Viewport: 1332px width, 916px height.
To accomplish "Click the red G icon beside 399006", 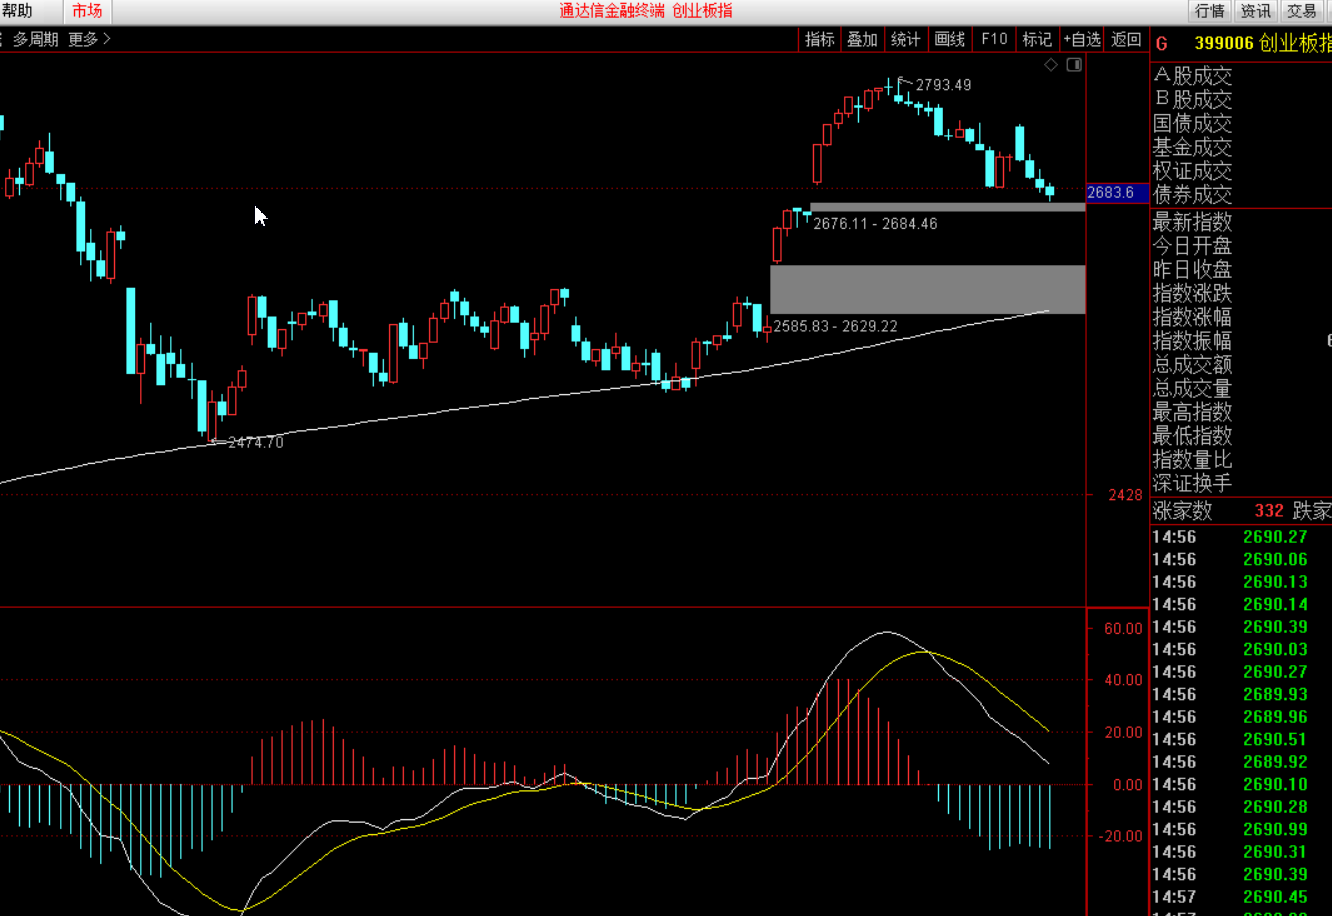I will coord(1162,43).
